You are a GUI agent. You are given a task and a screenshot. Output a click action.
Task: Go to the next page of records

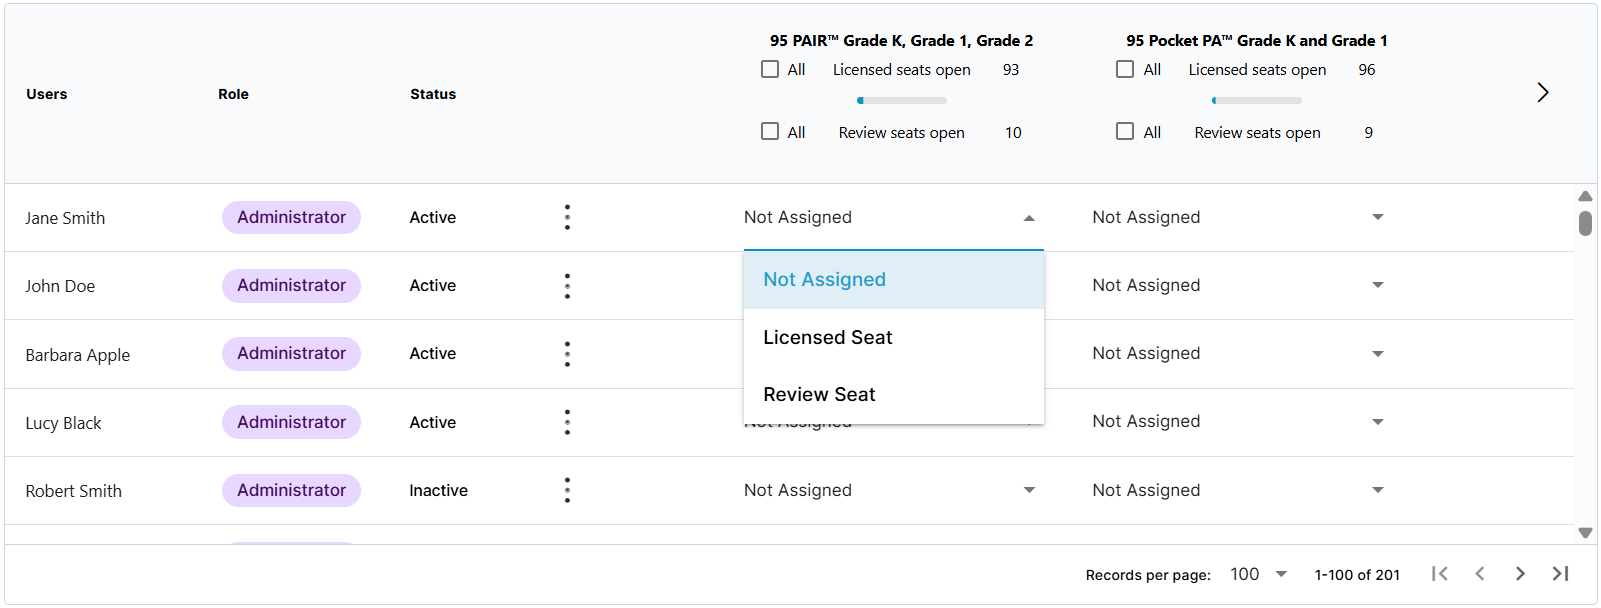click(x=1520, y=573)
